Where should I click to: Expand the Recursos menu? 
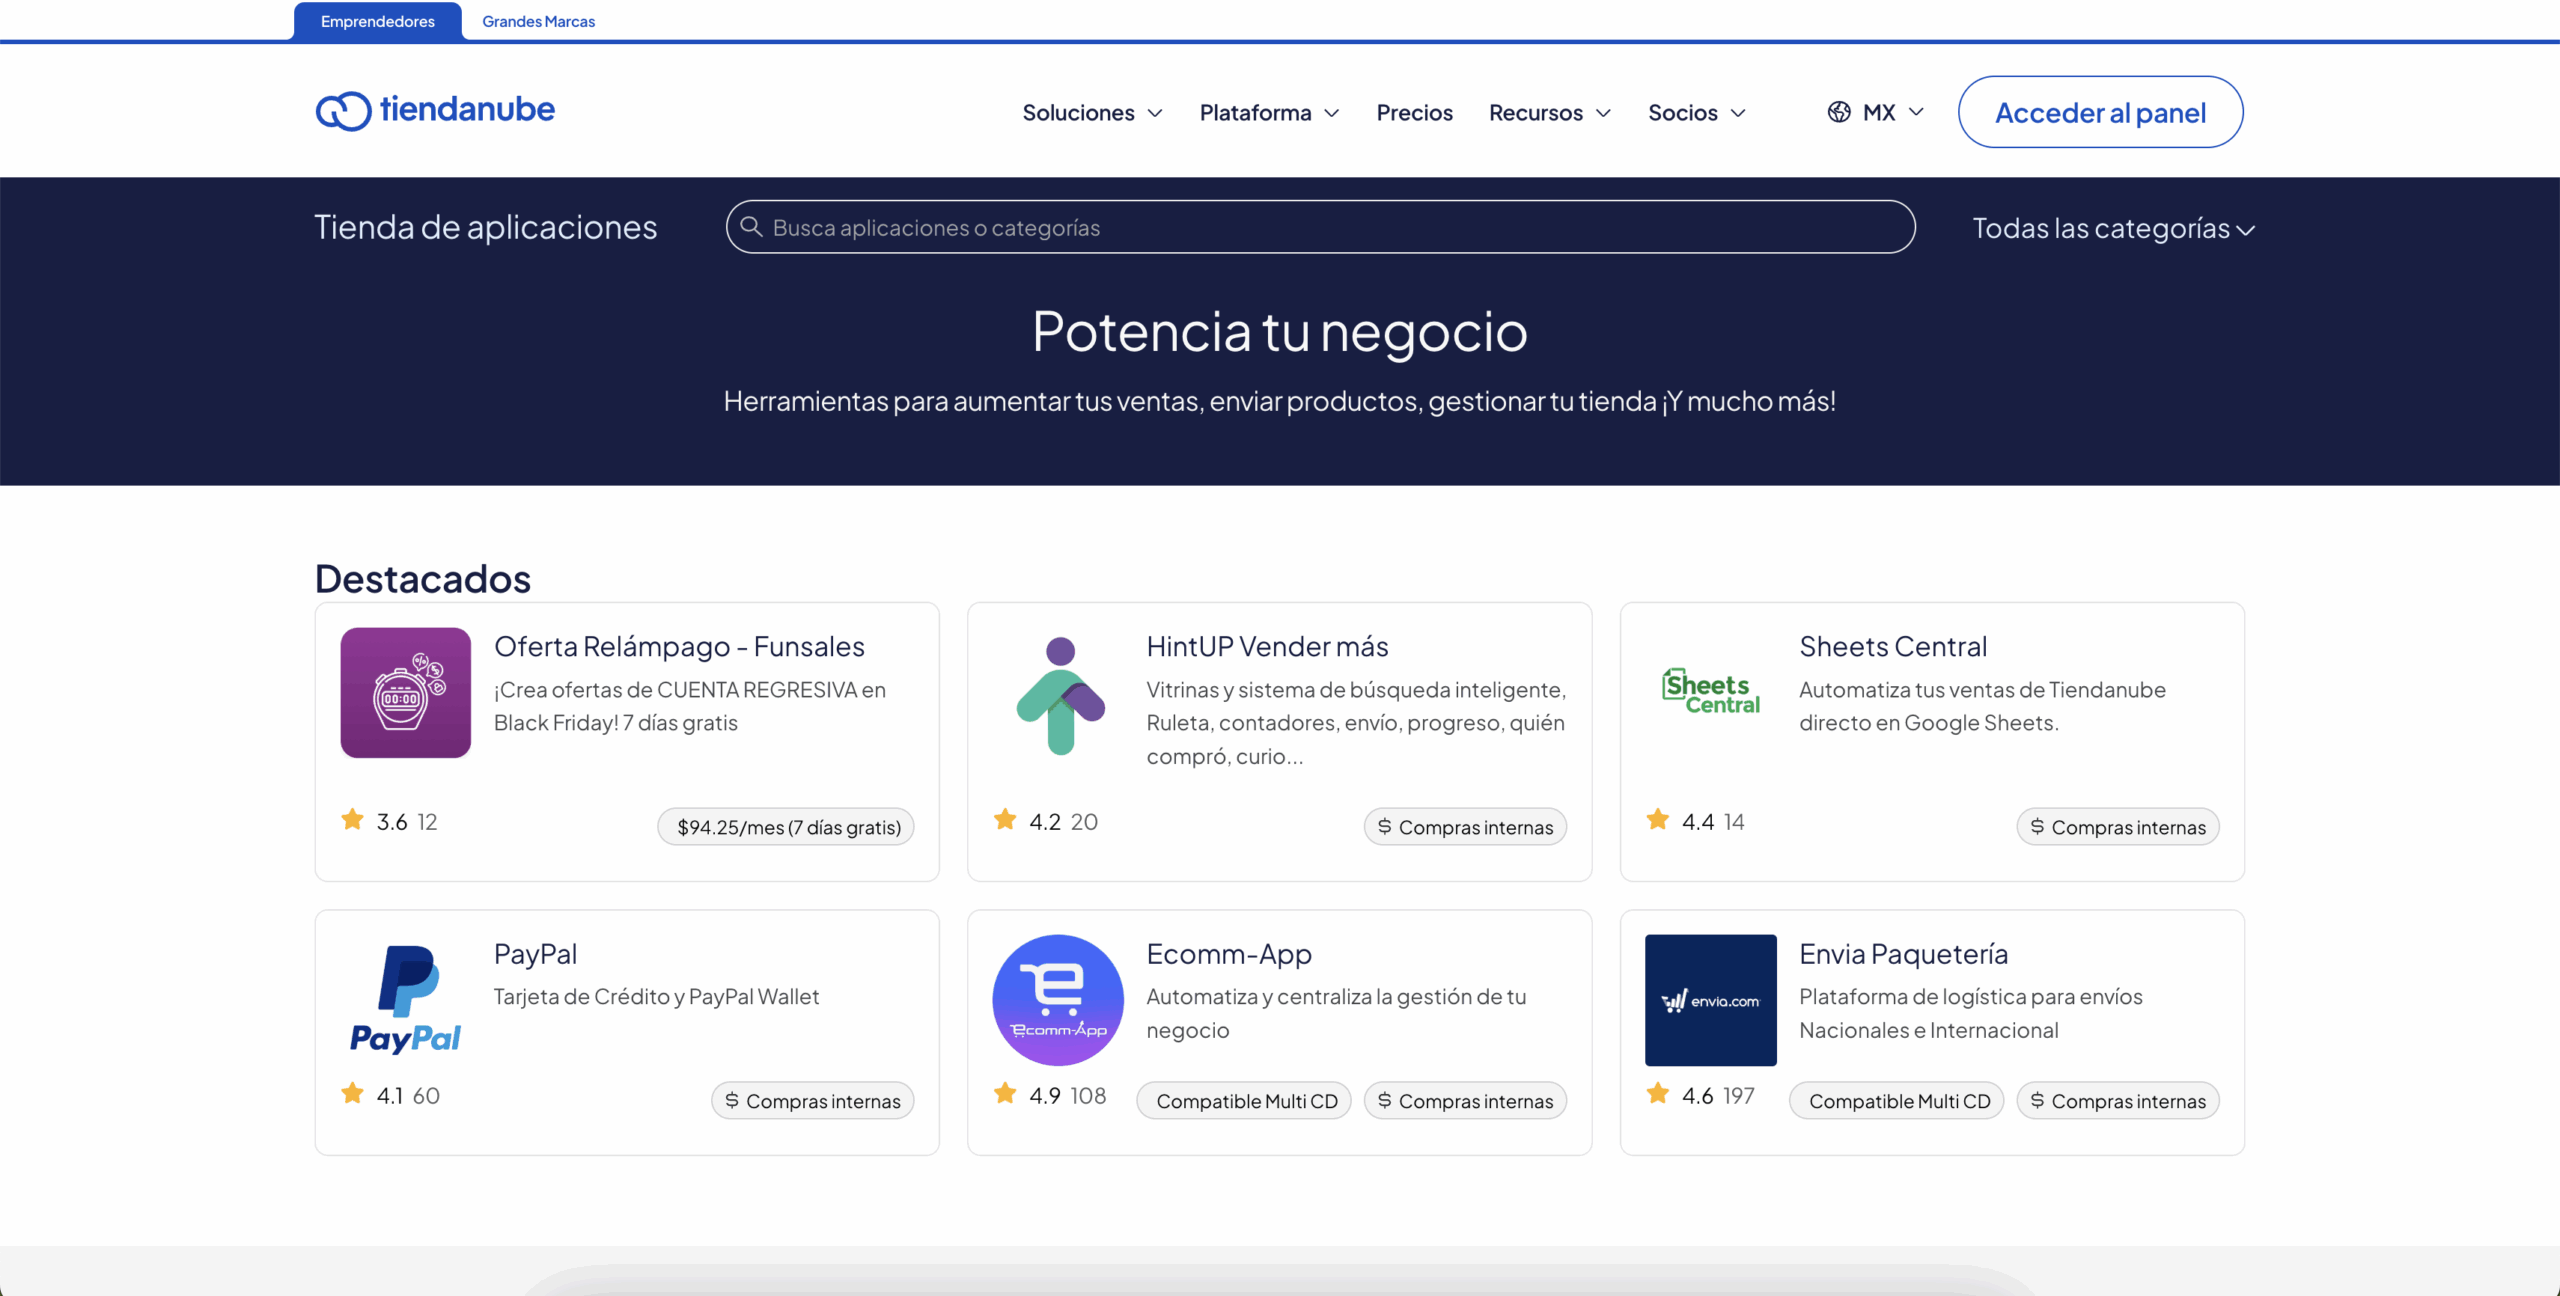pos(1550,112)
